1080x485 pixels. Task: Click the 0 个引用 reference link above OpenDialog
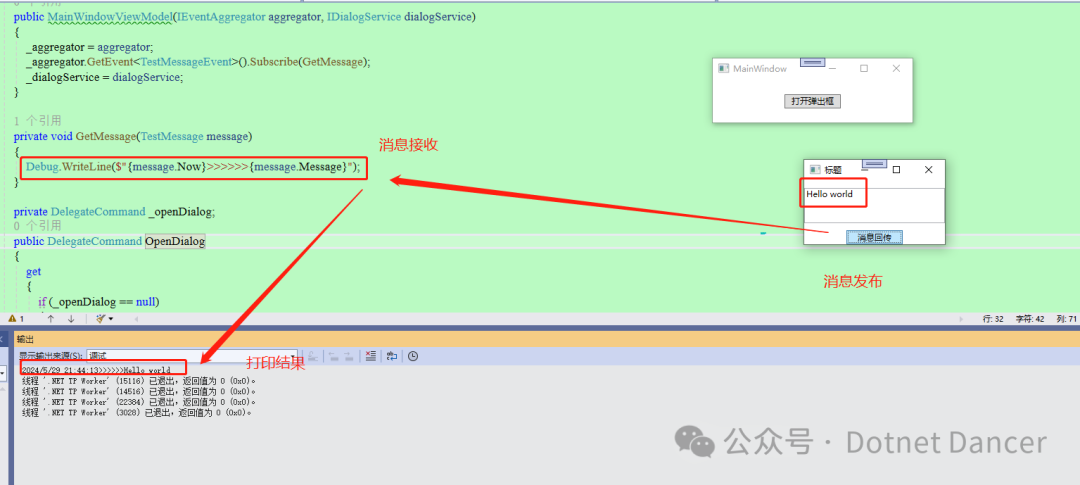[37, 226]
